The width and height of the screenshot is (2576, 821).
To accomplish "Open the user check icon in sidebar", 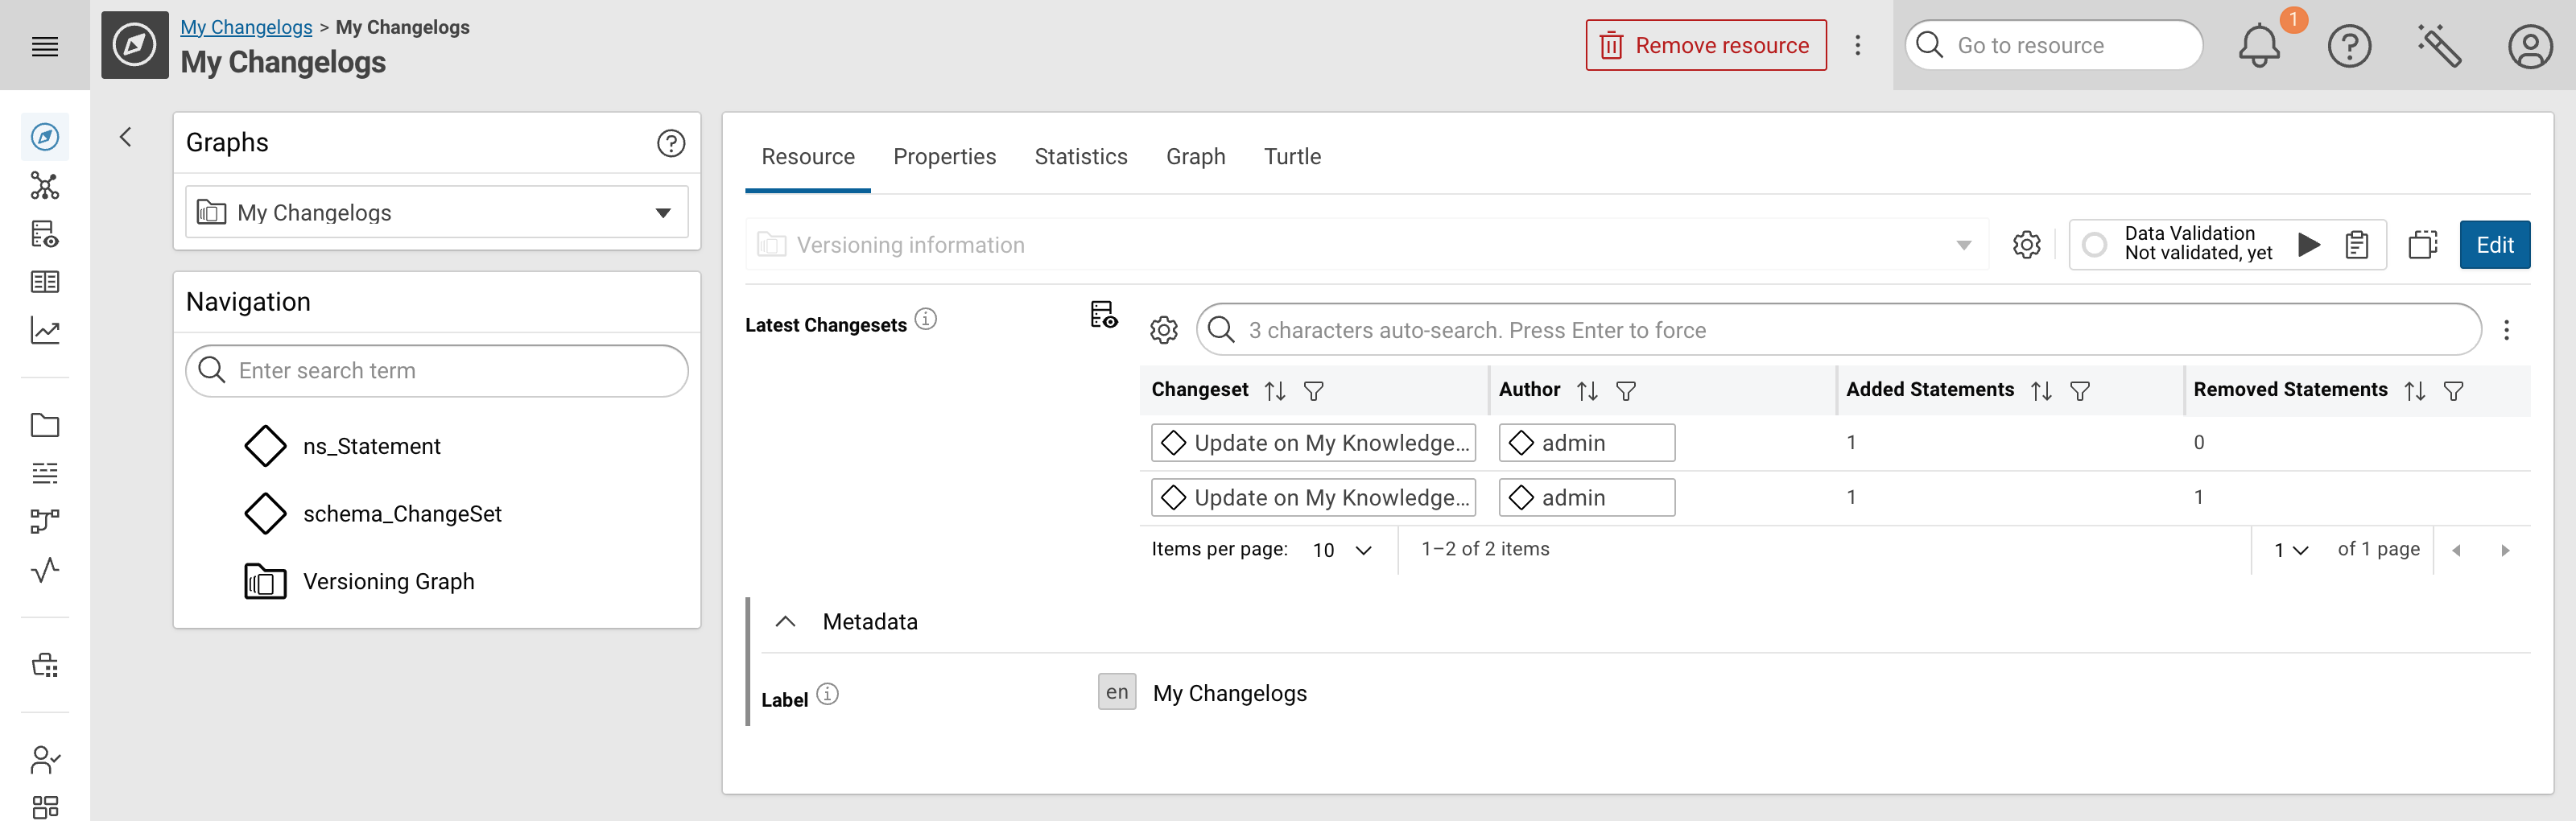I will click(x=45, y=760).
